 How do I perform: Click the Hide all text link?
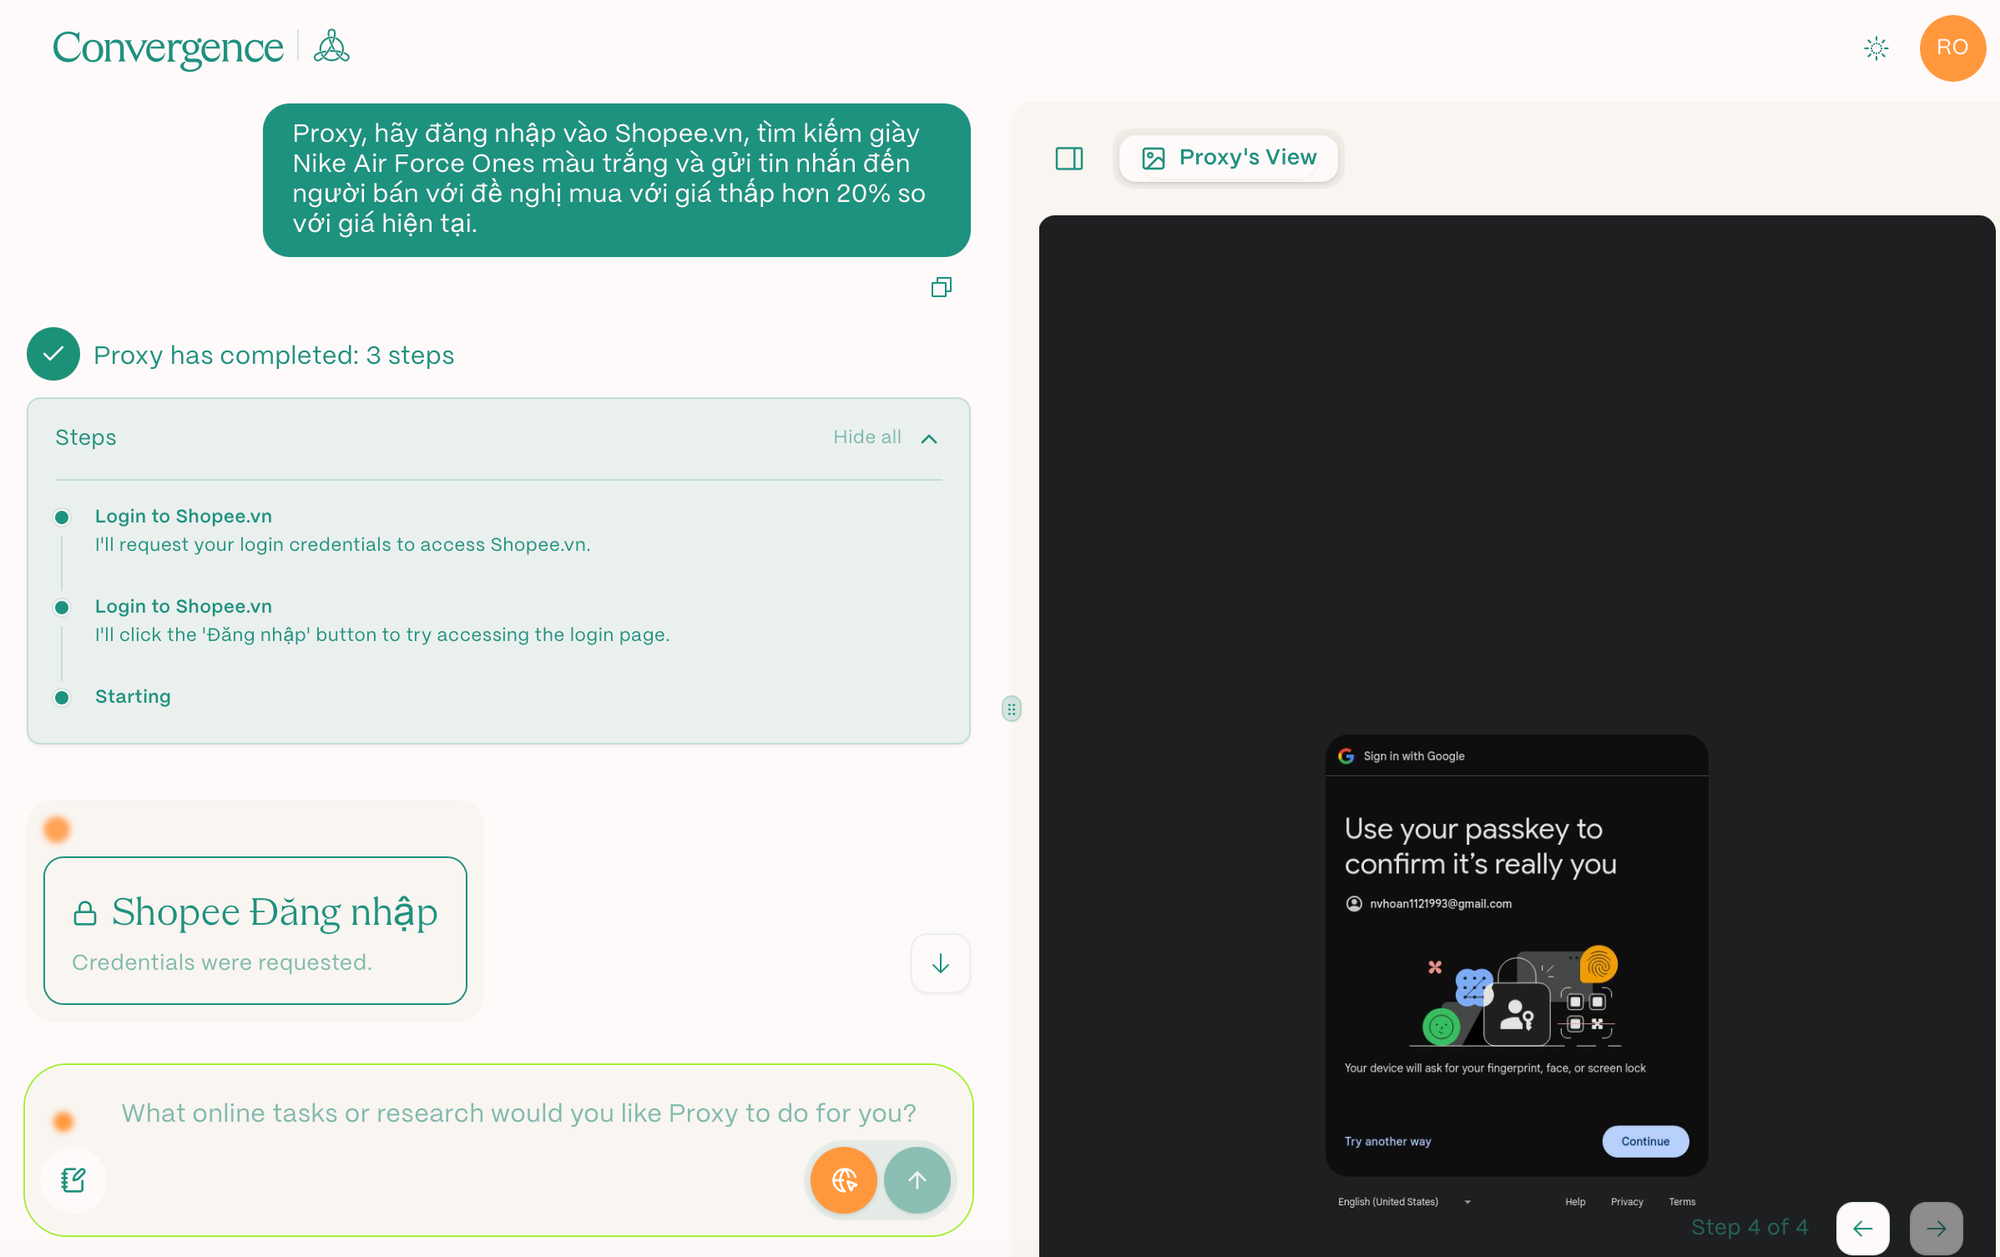click(867, 438)
